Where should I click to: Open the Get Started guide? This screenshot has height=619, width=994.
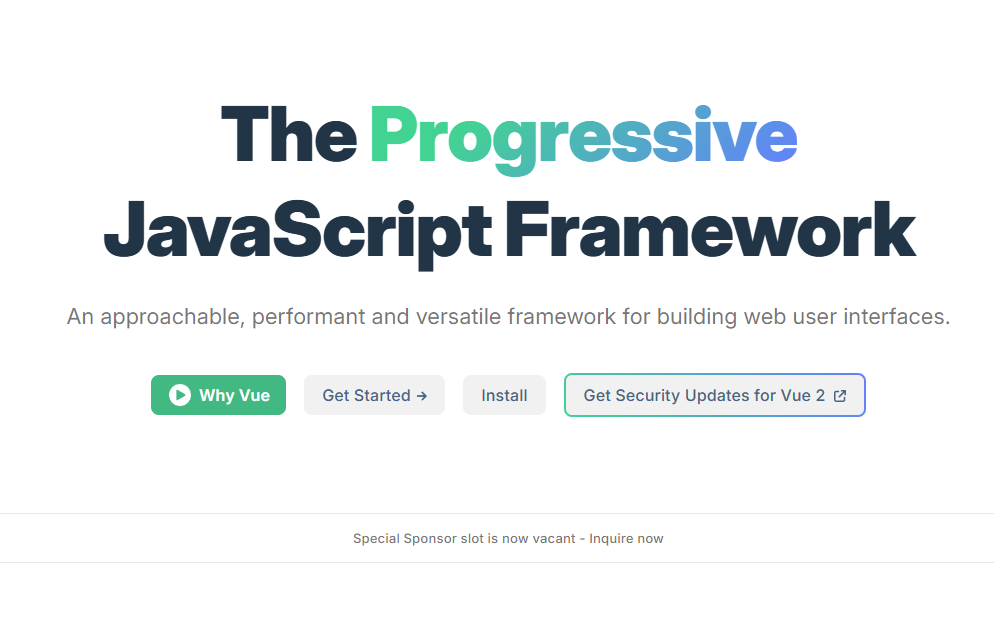click(x=374, y=395)
